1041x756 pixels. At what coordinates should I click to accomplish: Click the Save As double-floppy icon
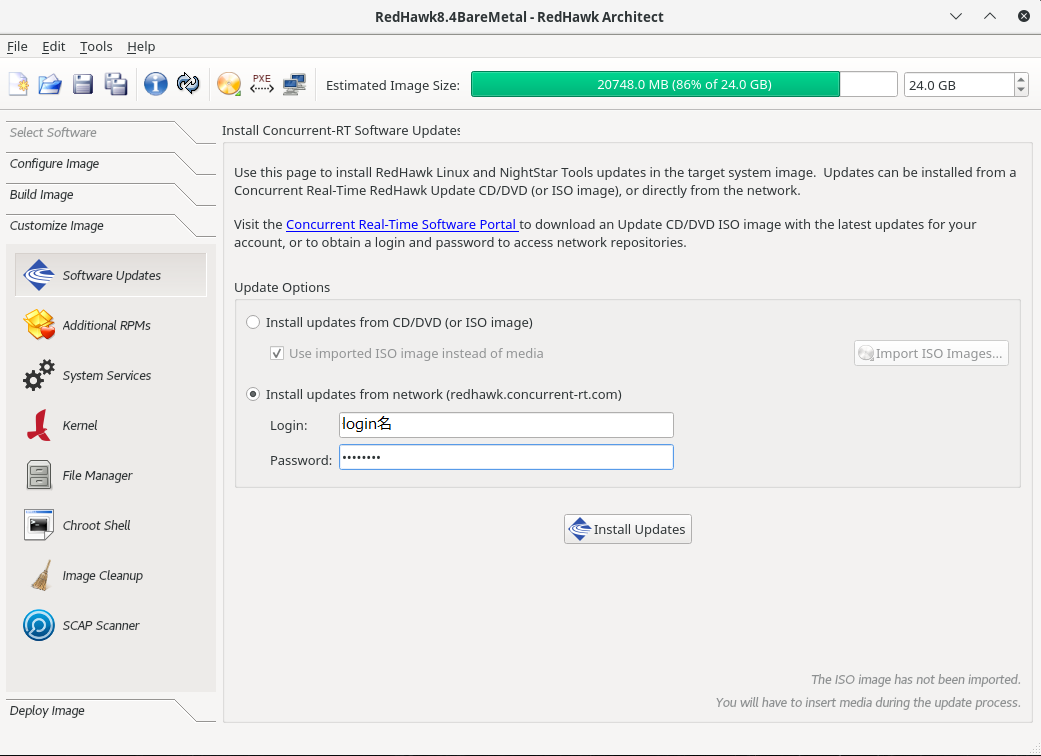(116, 84)
